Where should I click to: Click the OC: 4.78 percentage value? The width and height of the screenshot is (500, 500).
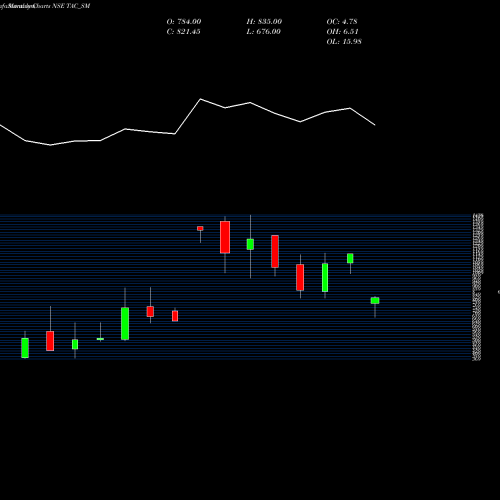click(342, 22)
